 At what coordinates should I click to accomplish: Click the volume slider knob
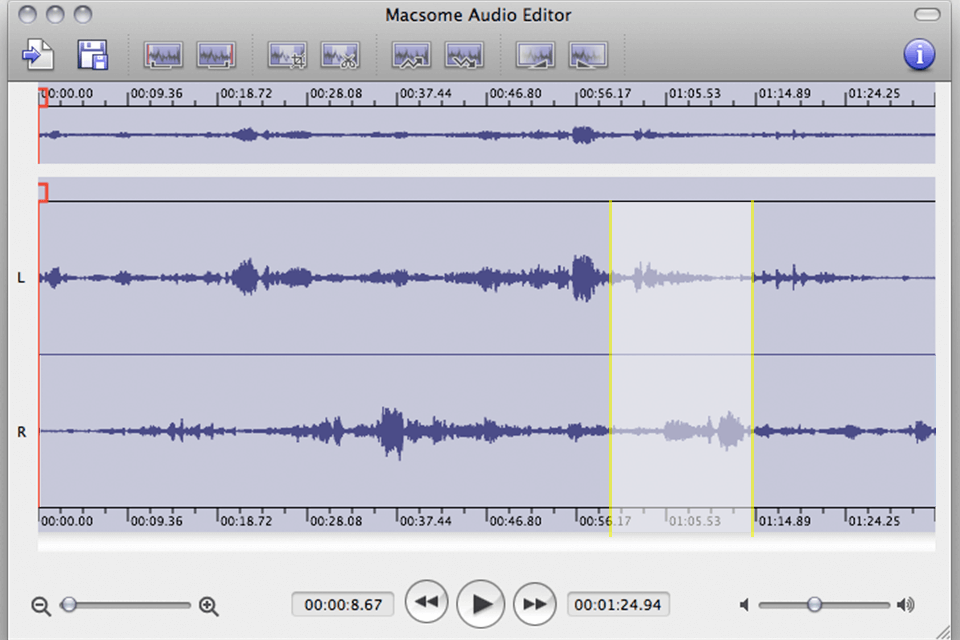click(x=815, y=604)
